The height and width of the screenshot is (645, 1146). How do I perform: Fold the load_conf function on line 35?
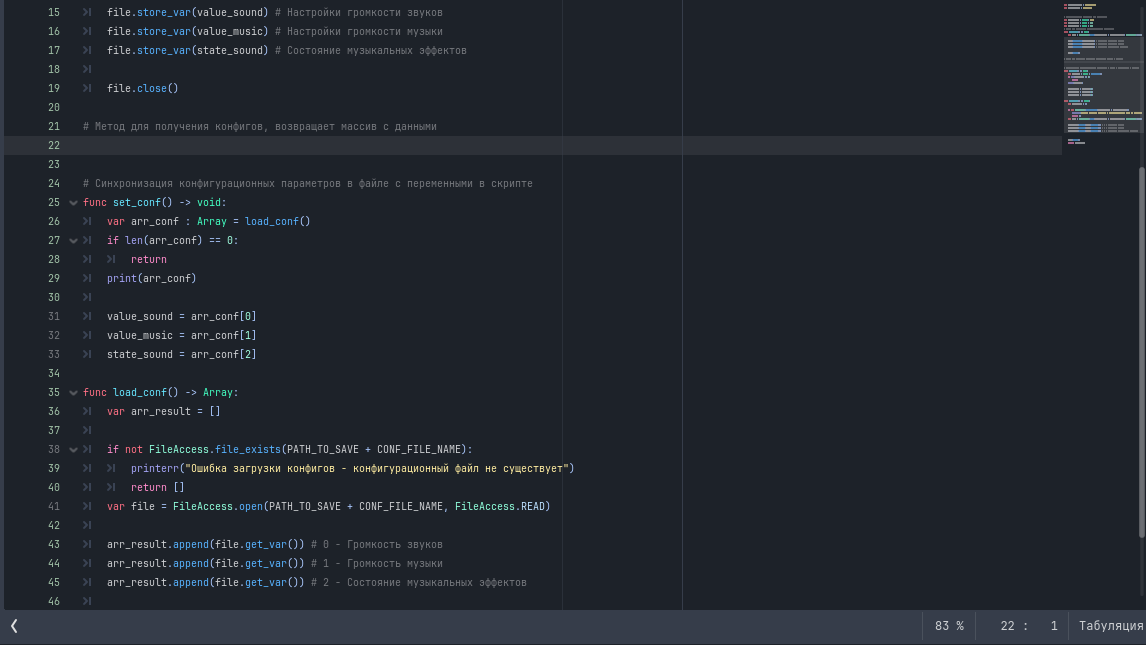click(73, 393)
